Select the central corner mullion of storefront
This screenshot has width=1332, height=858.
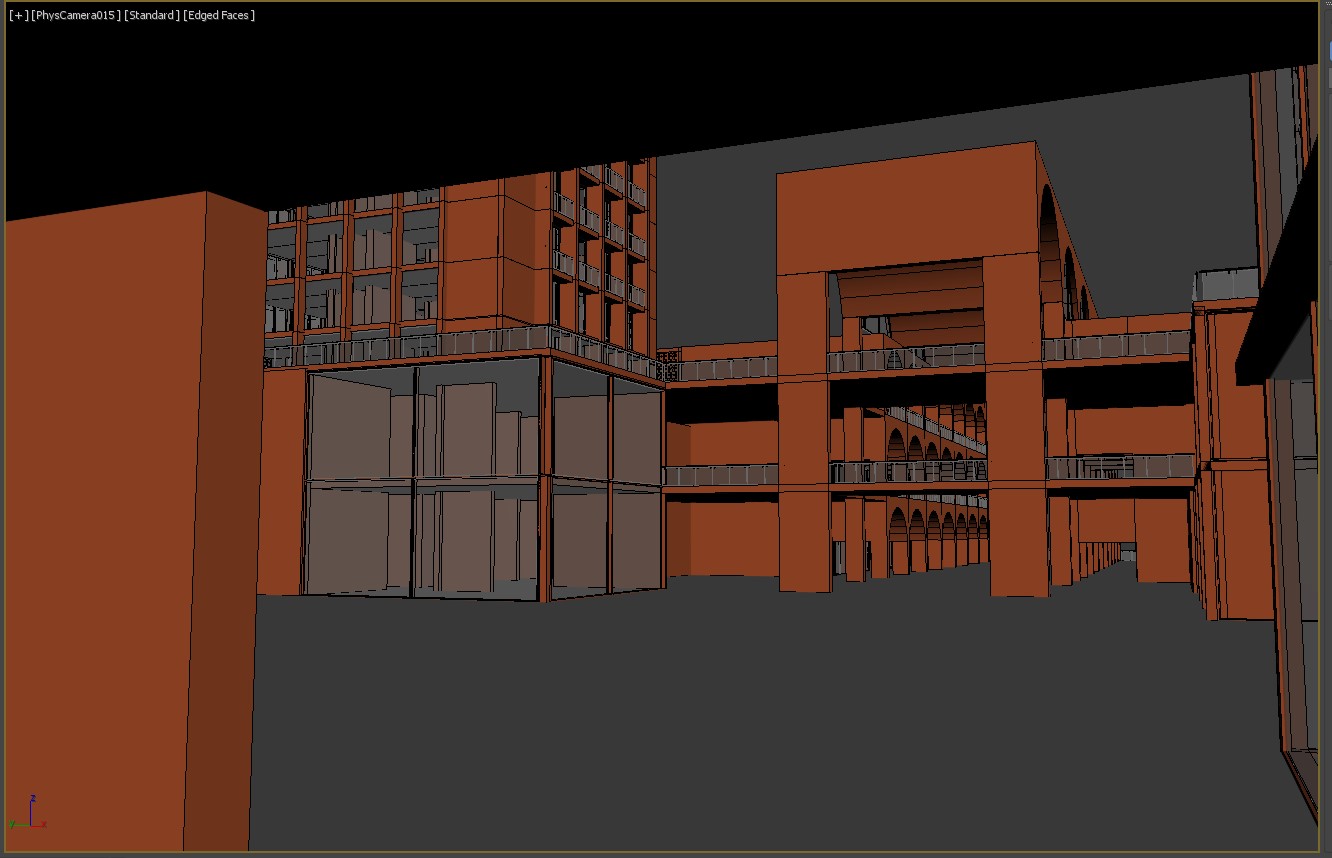[545, 480]
